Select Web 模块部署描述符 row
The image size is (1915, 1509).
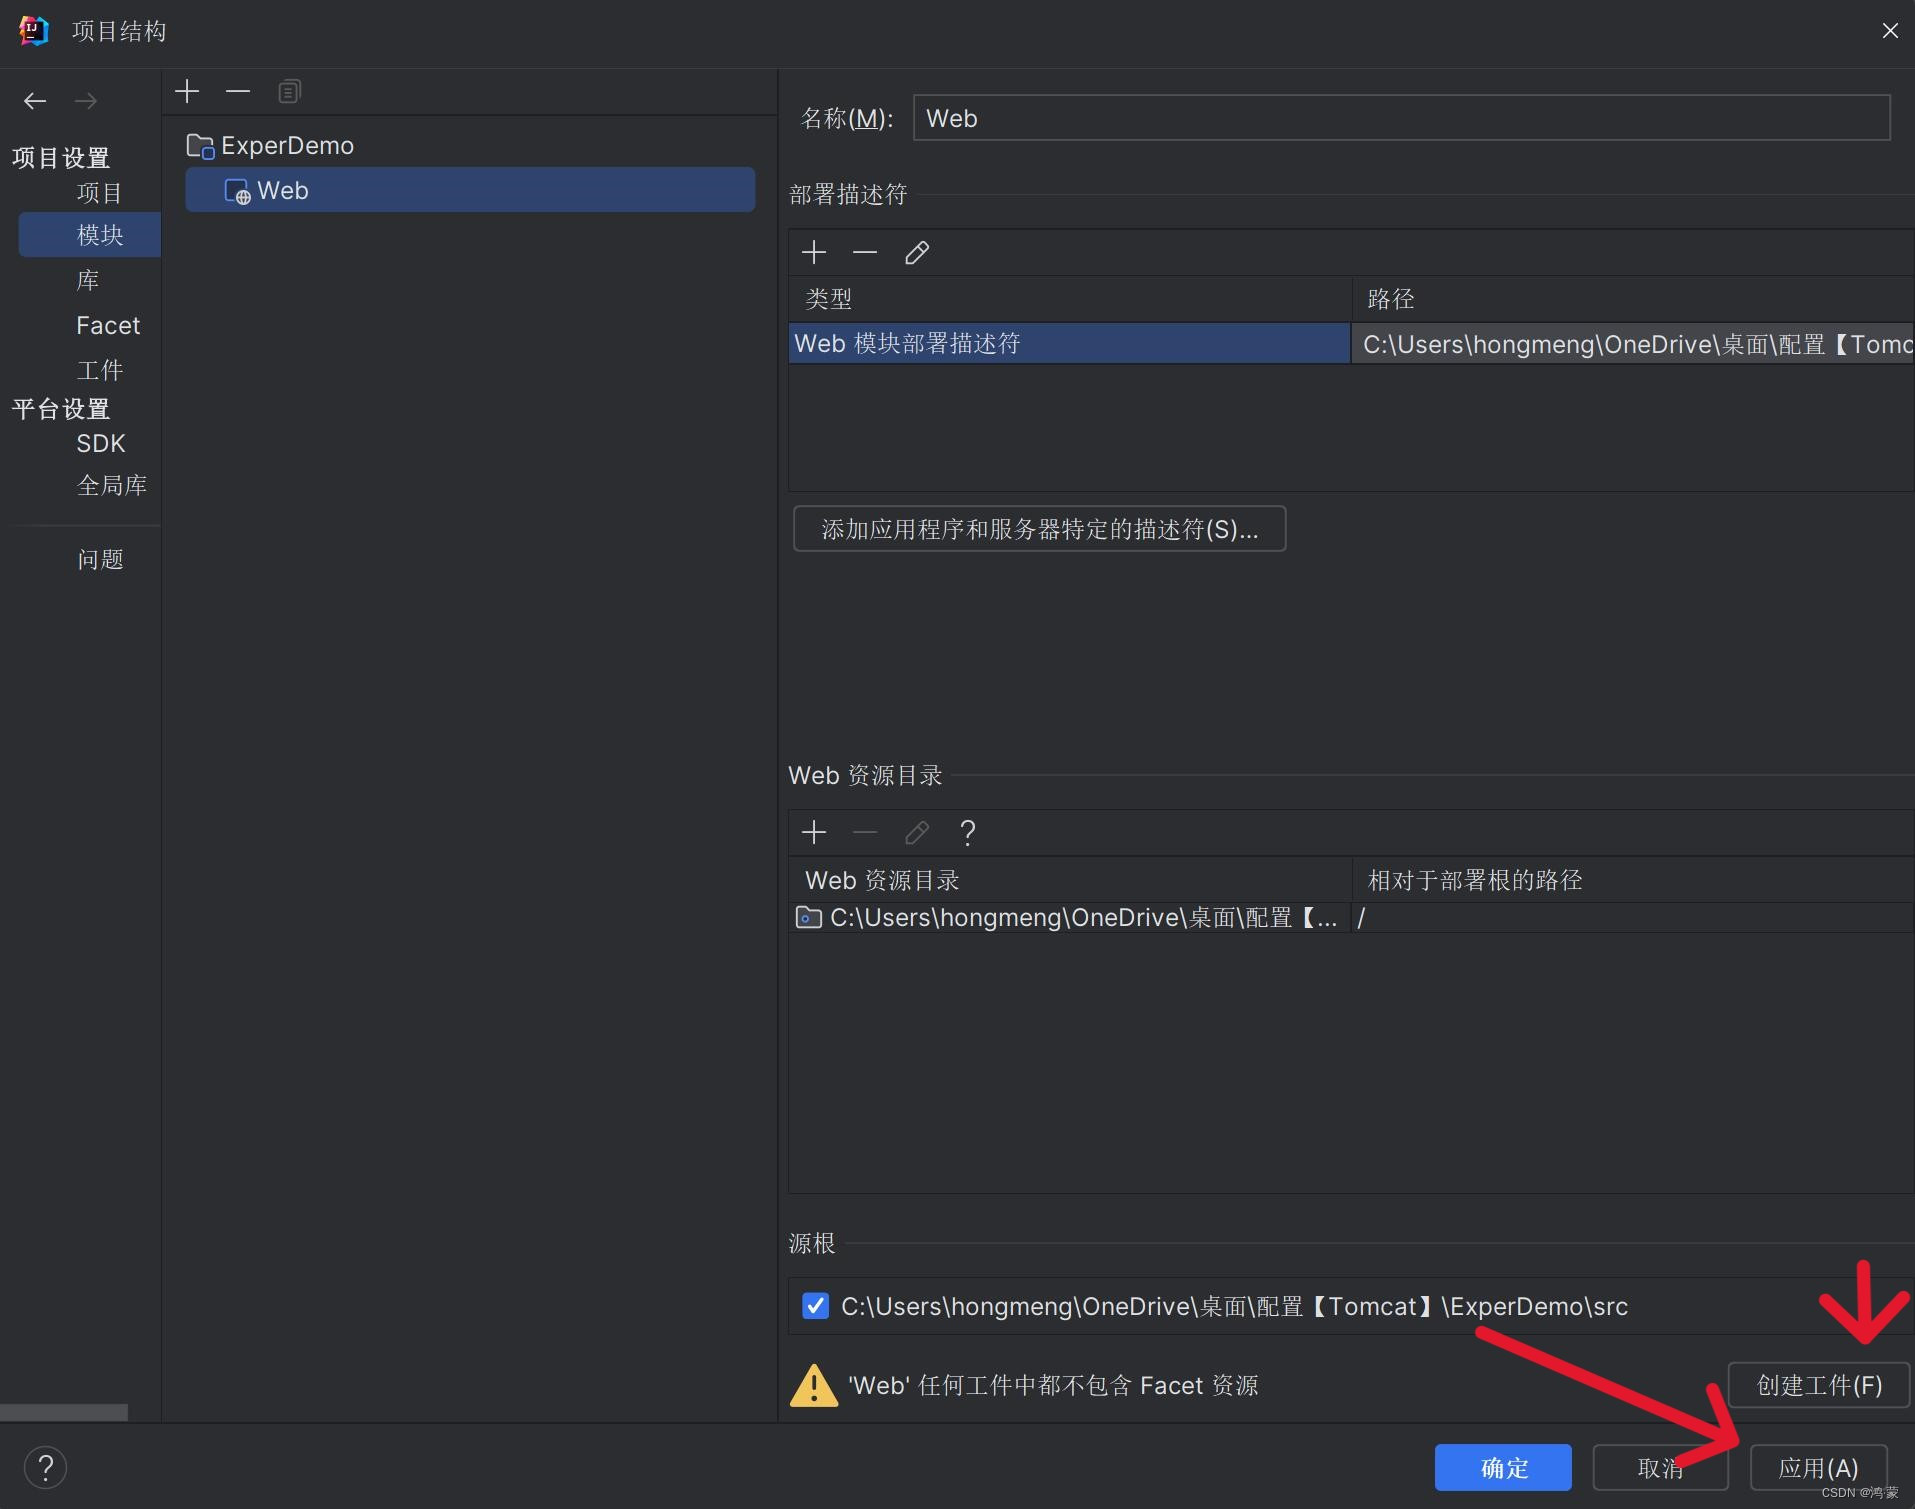1069,343
